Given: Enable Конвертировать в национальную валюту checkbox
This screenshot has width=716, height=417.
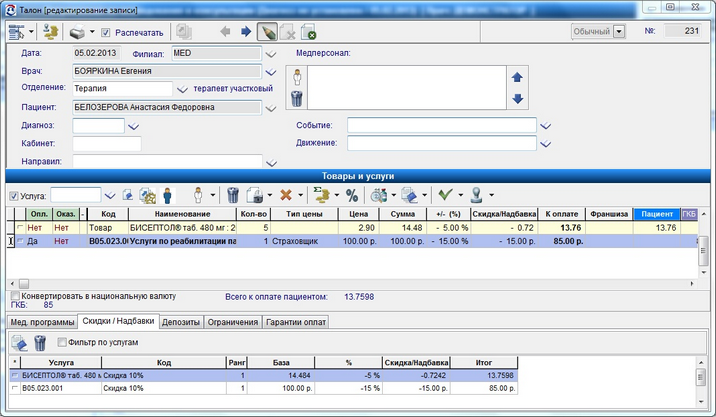Looking at the screenshot, I should click(16, 296).
